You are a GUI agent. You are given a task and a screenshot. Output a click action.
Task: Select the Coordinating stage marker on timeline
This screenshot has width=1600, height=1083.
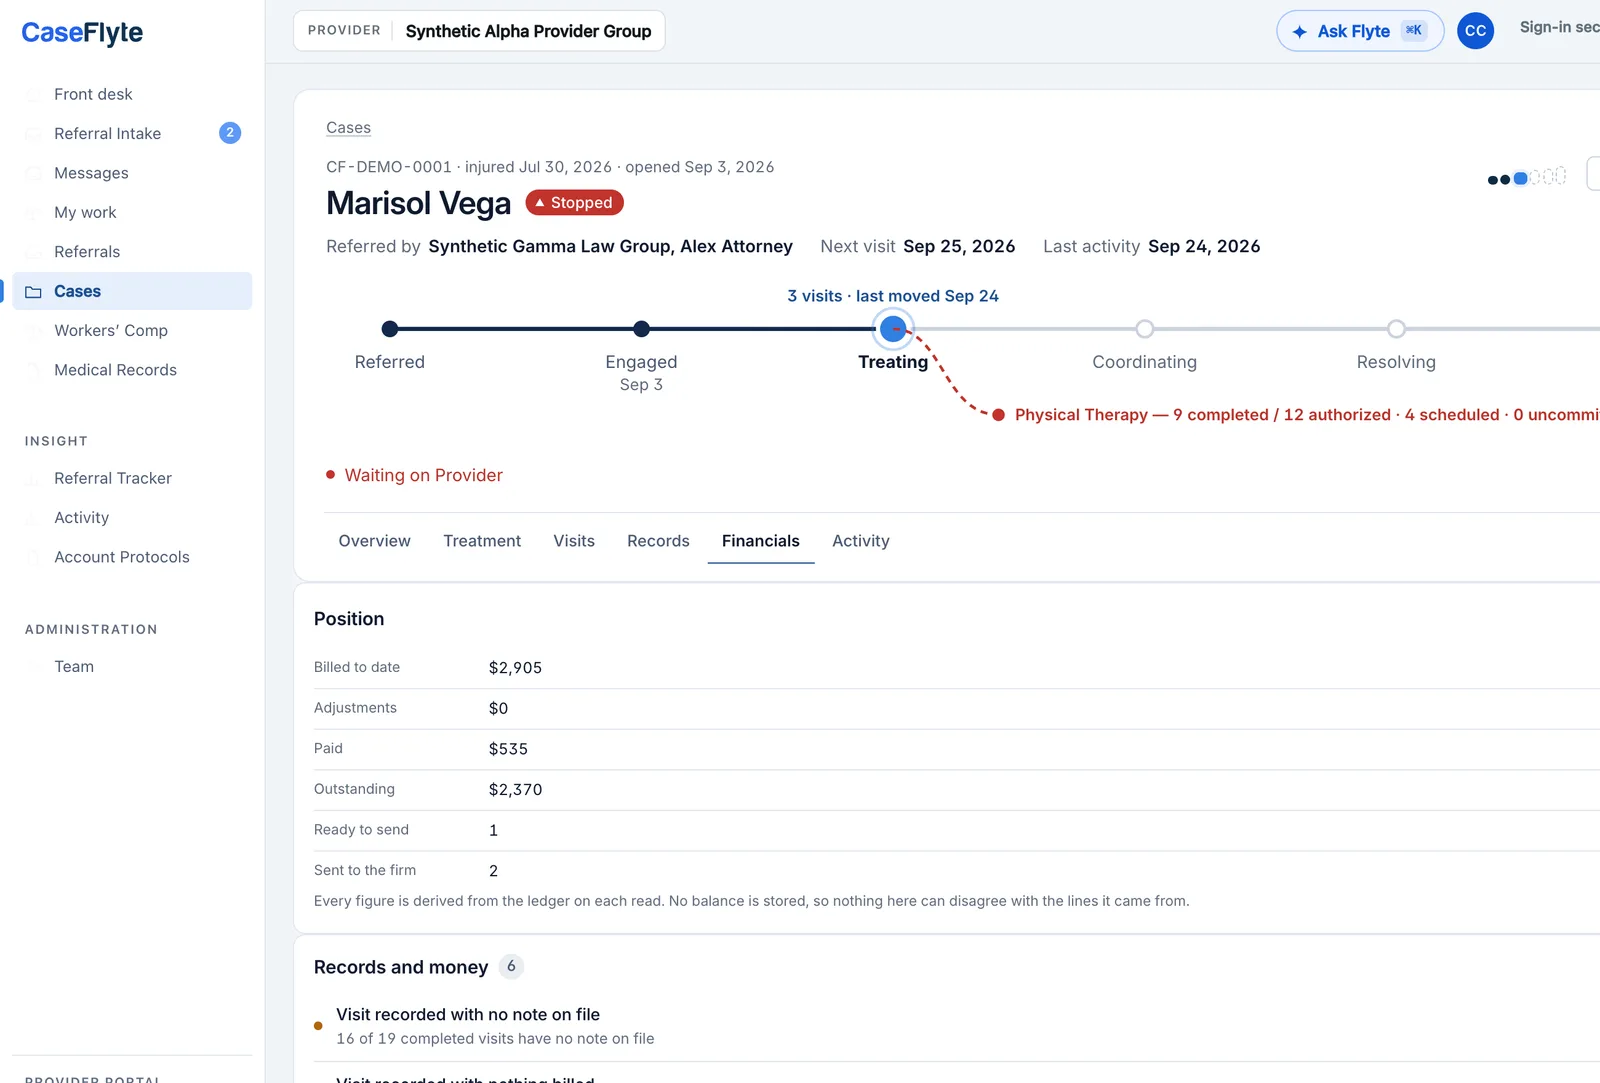click(1144, 328)
